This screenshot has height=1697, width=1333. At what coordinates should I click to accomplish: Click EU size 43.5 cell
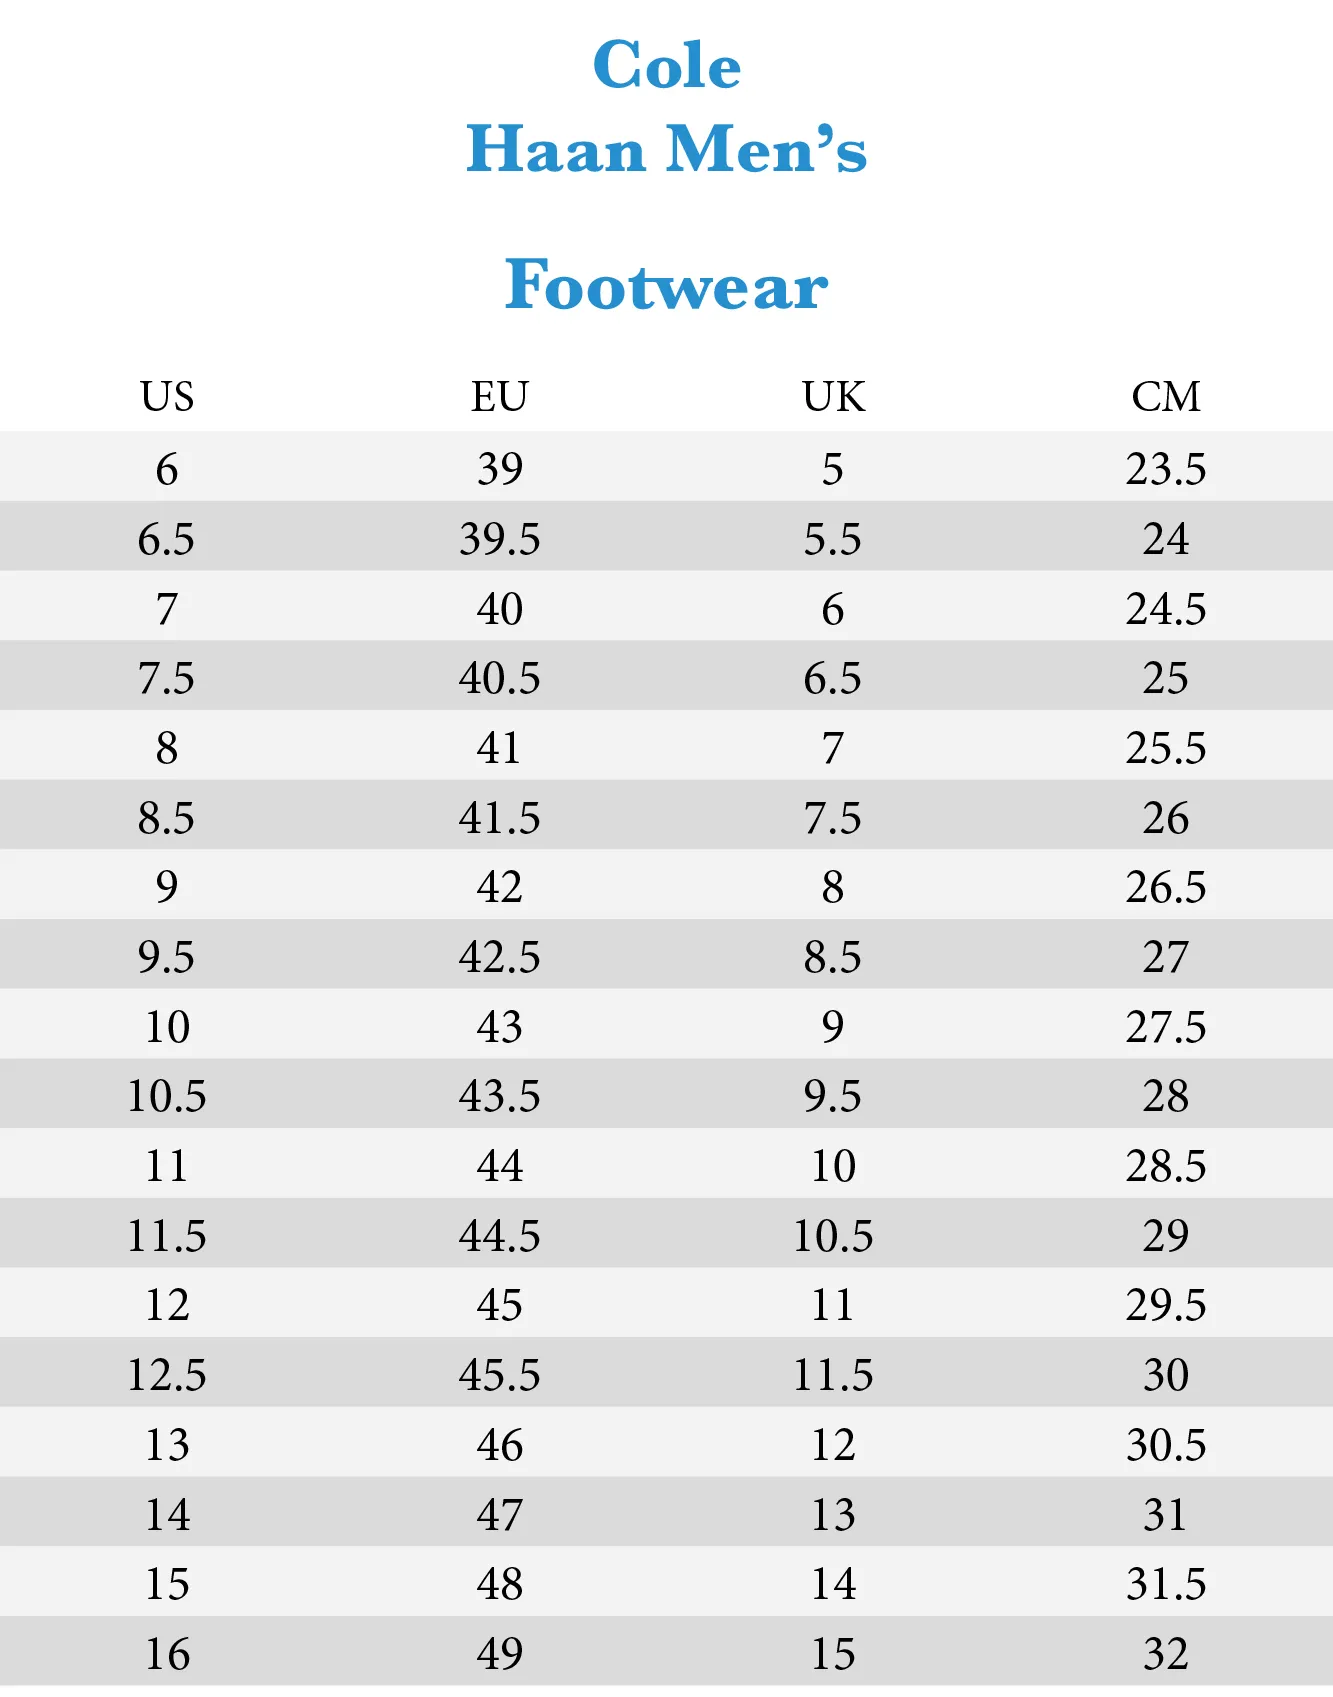500,1096
